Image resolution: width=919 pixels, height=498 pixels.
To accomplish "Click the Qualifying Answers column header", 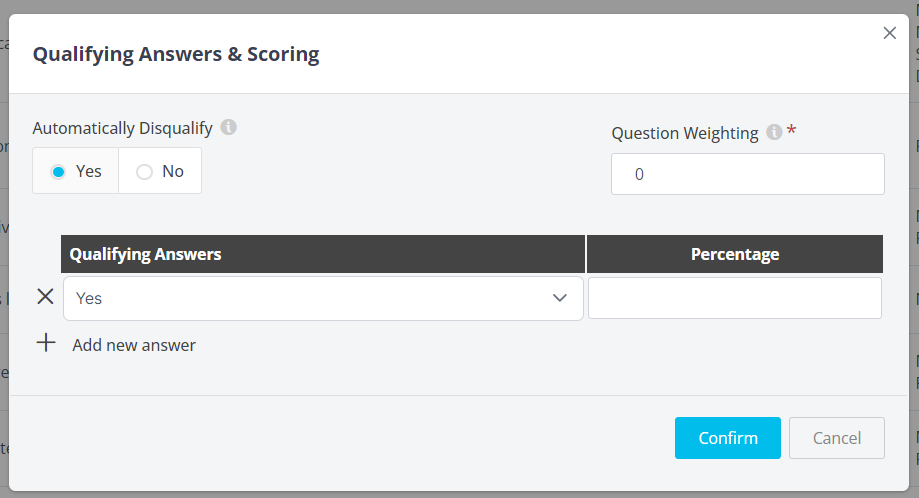I will pos(146,254).
